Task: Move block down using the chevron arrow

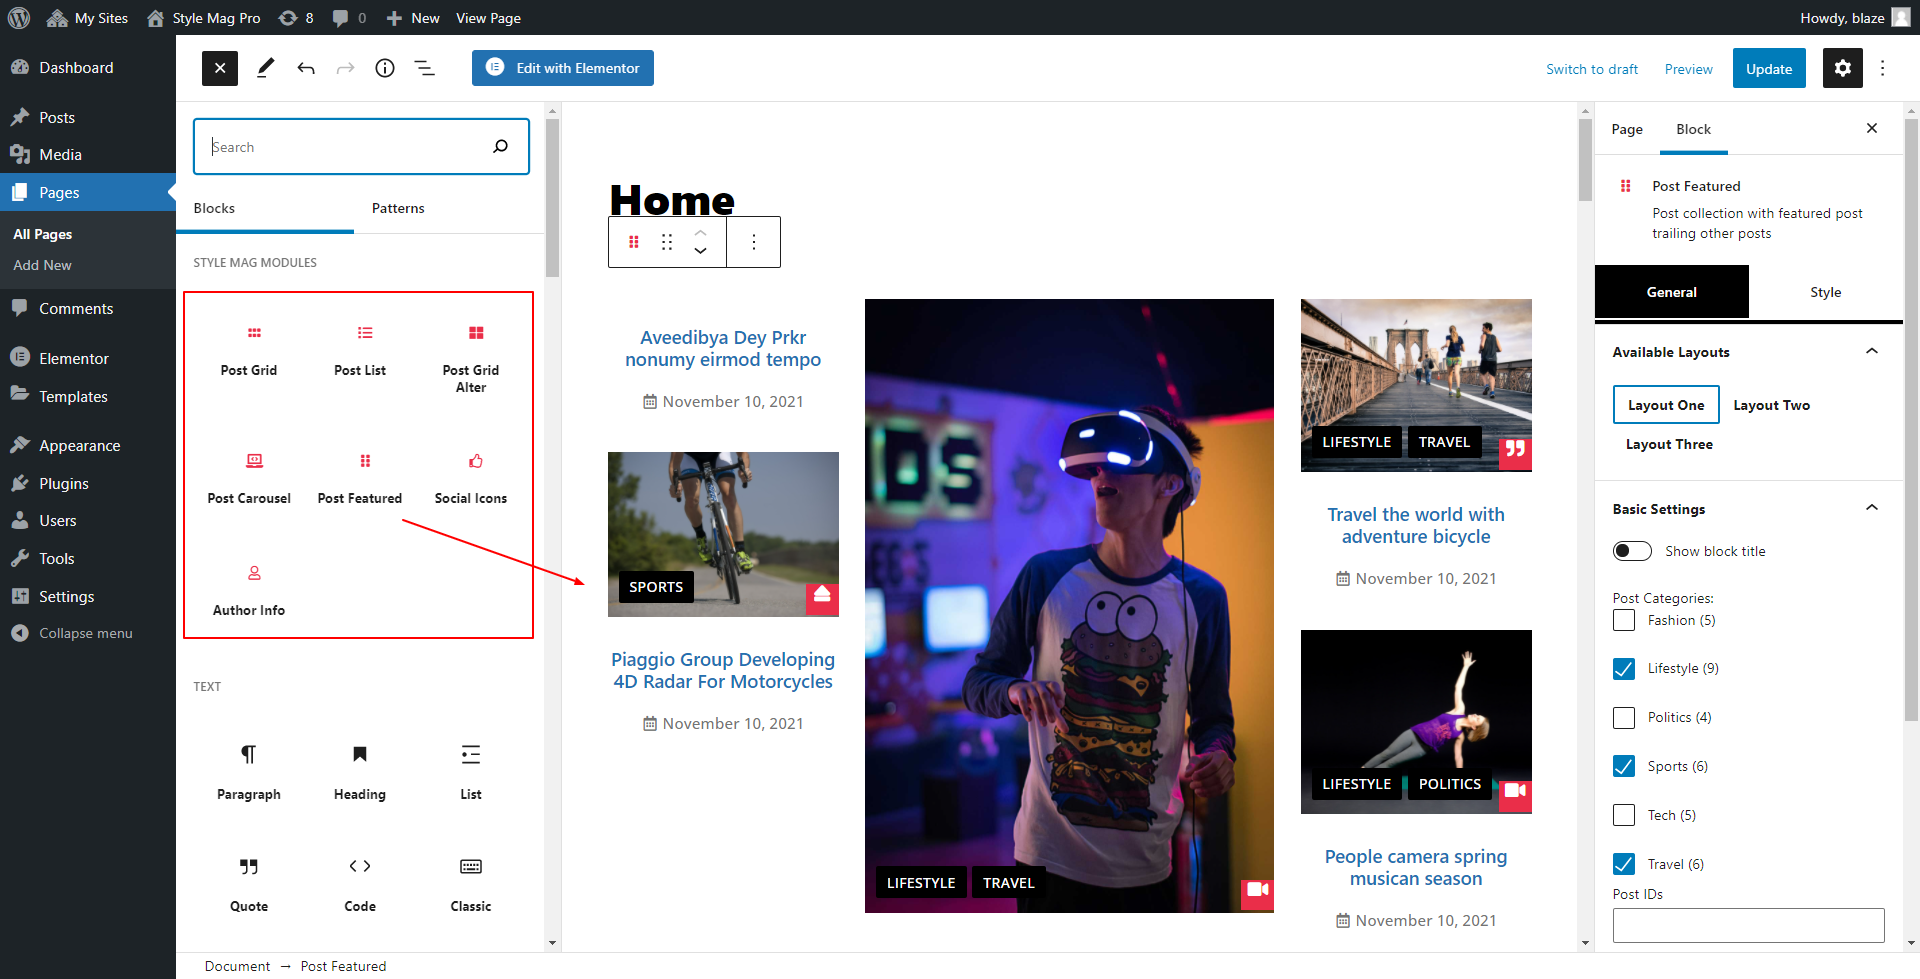Action: click(701, 251)
